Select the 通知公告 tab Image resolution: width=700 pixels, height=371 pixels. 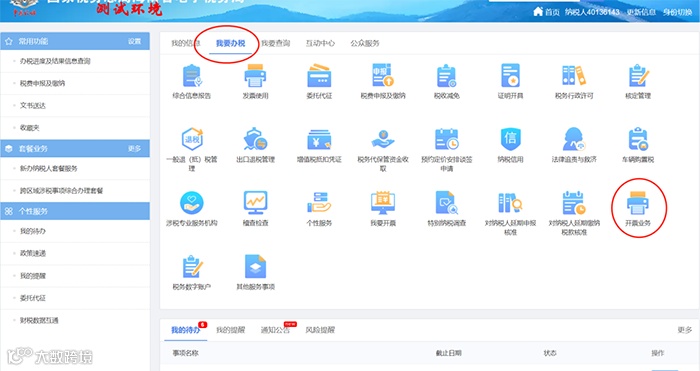click(x=275, y=330)
